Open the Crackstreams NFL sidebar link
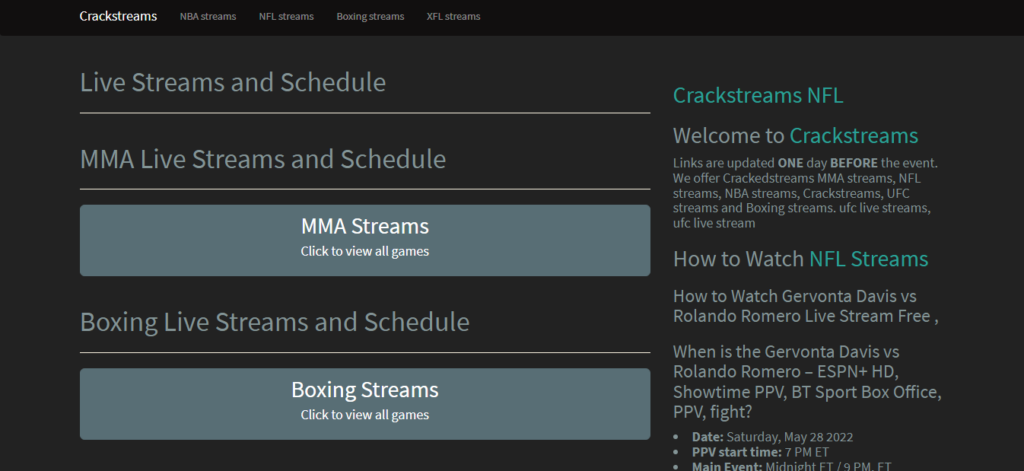 [758, 95]
